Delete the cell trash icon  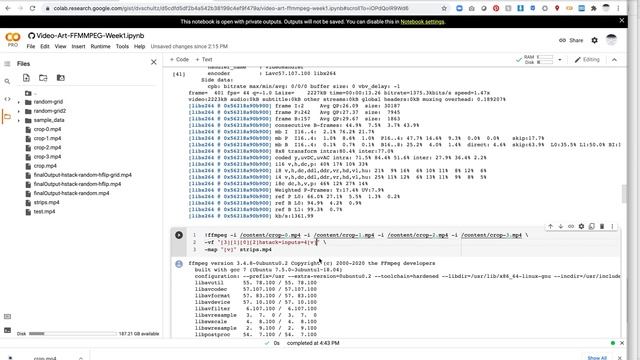tap(602, 226)
